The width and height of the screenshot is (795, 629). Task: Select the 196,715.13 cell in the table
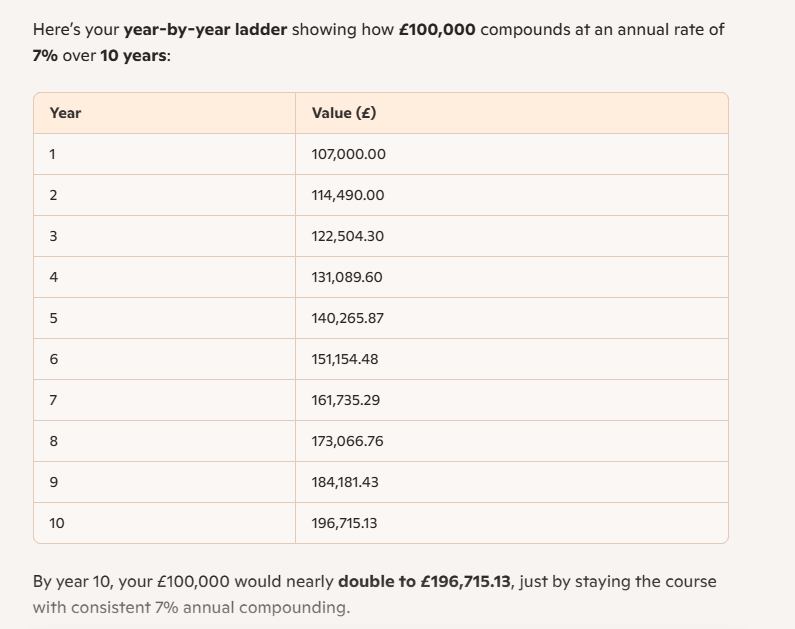coord(344,523)
